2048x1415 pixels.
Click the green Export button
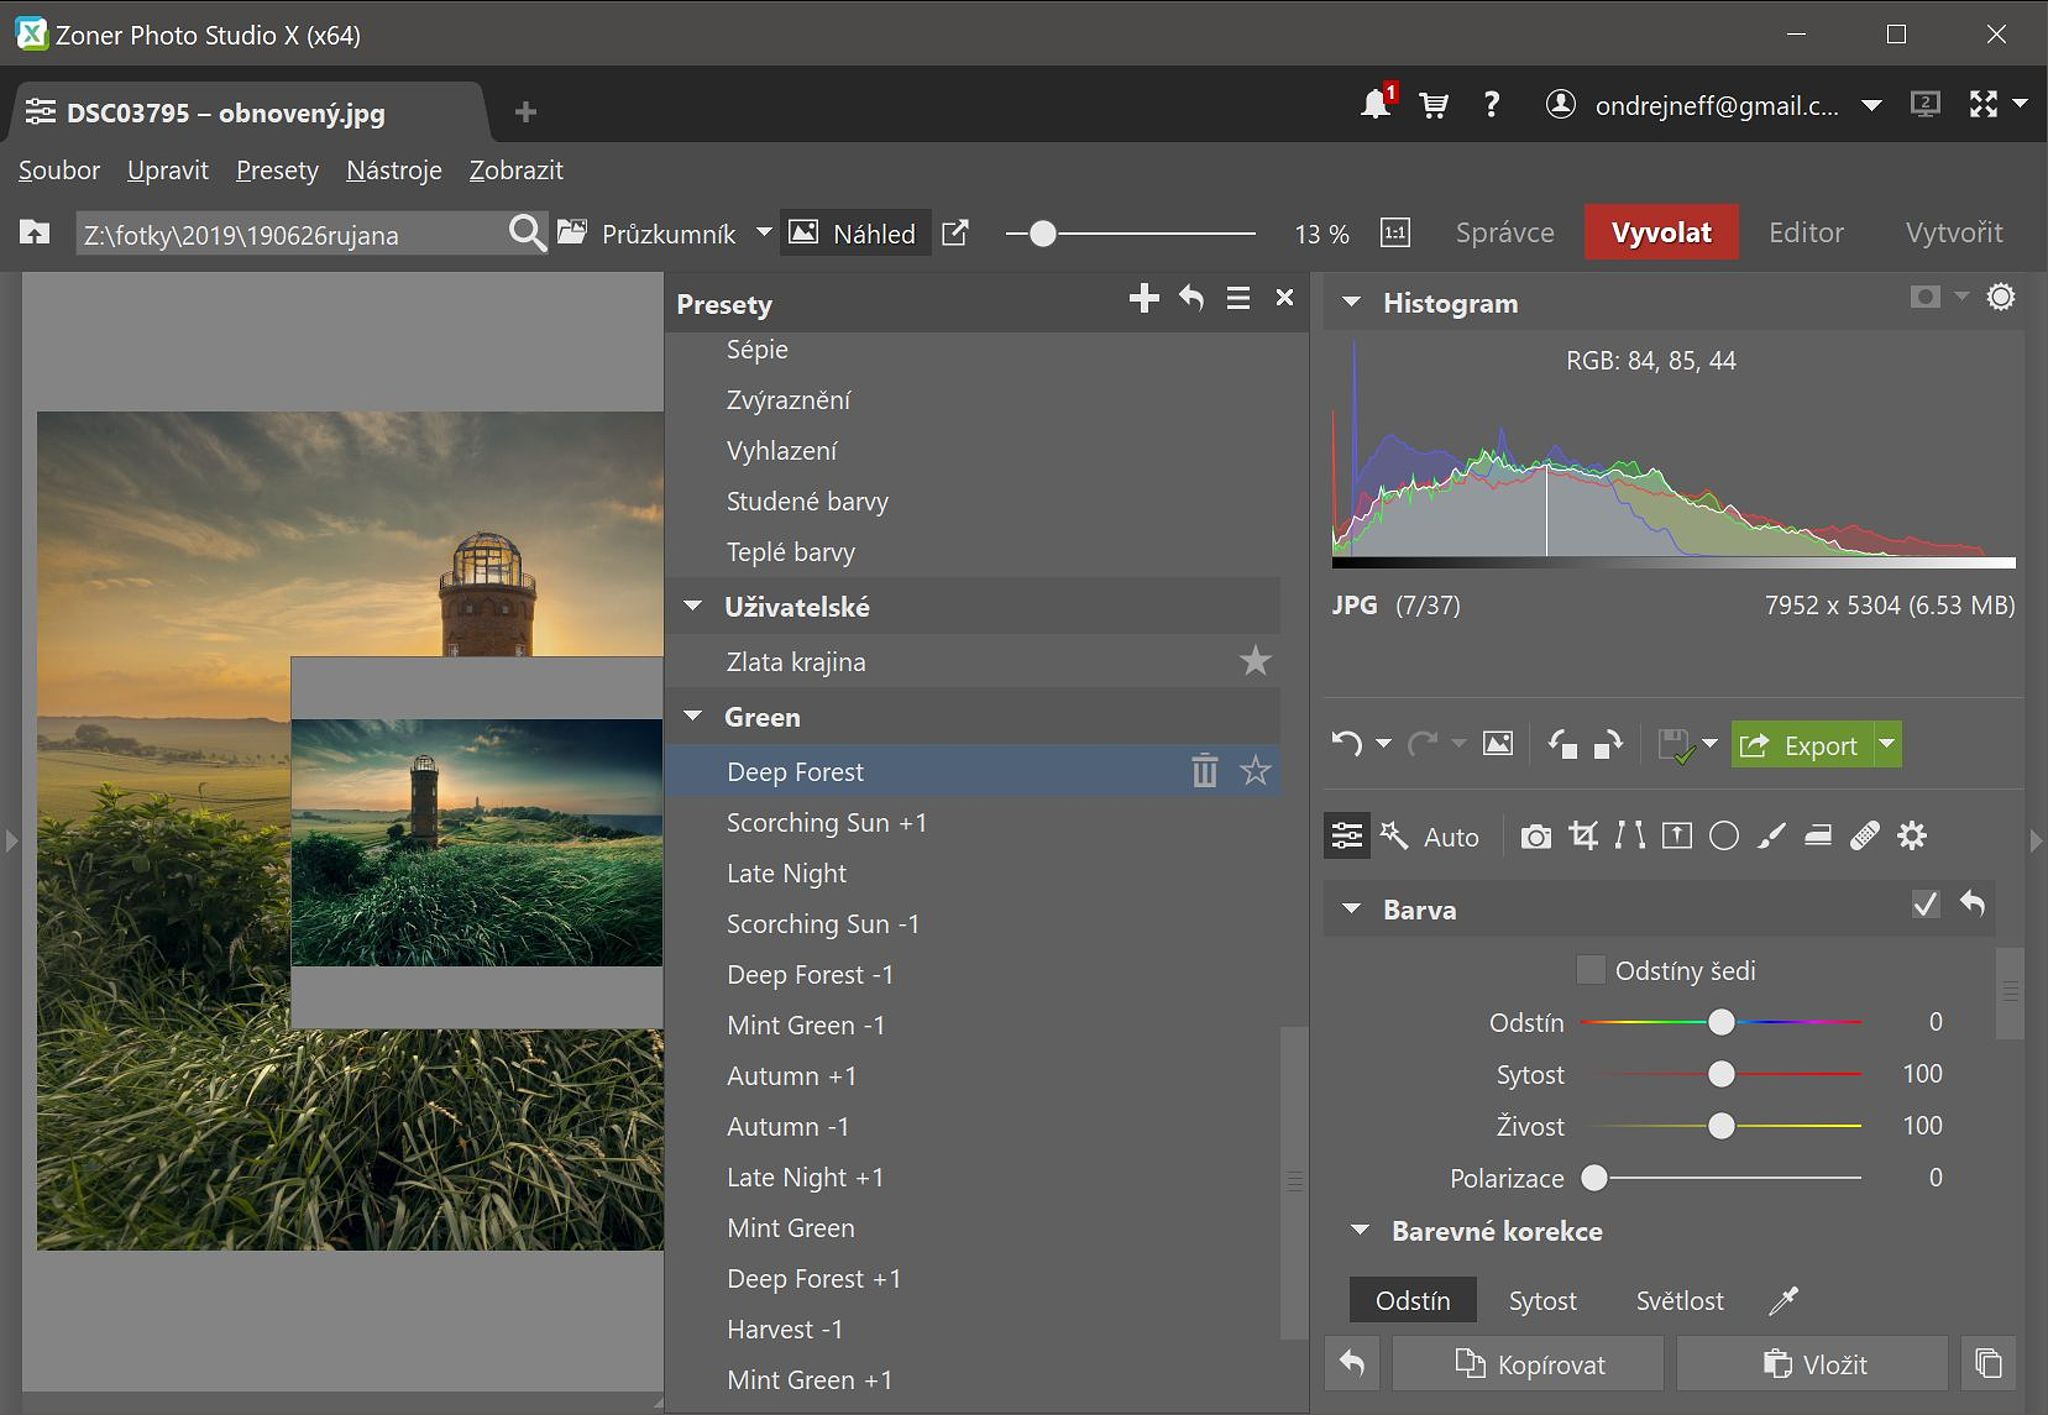coord(1802,744)
